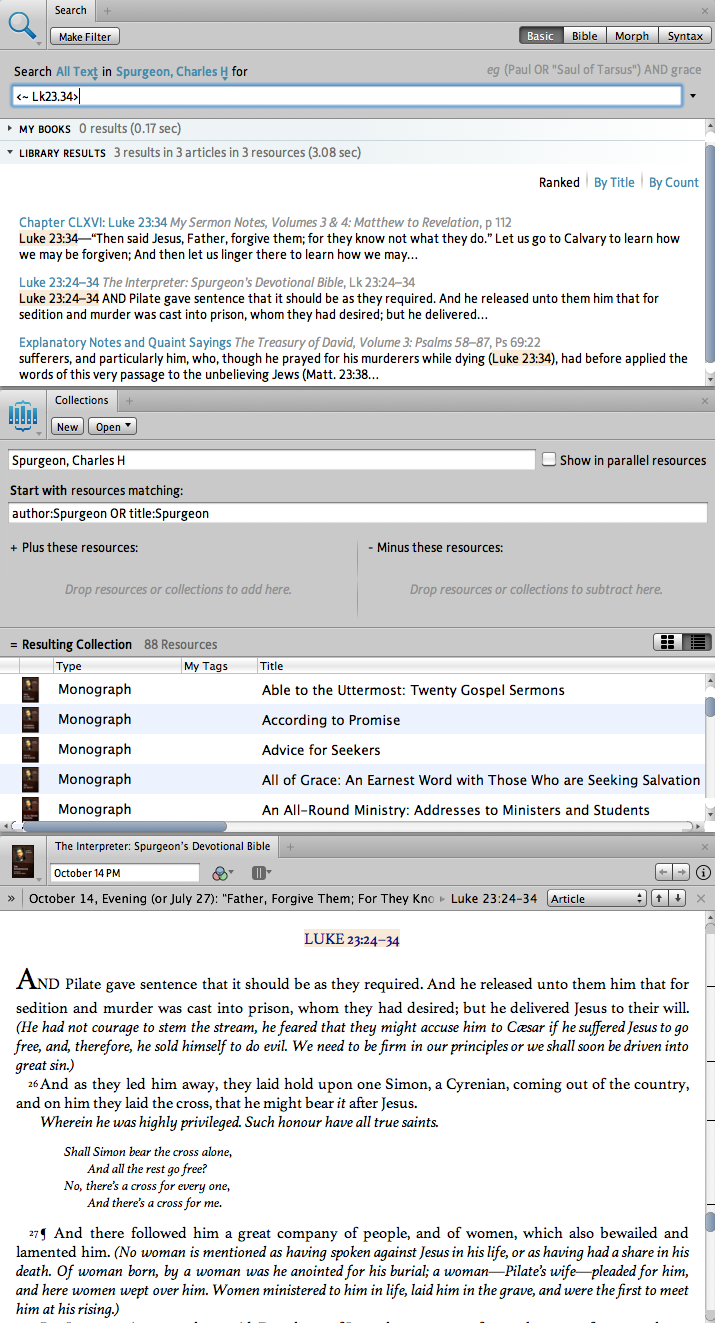Open the collections Open dropdown

[x=112, y=427]
